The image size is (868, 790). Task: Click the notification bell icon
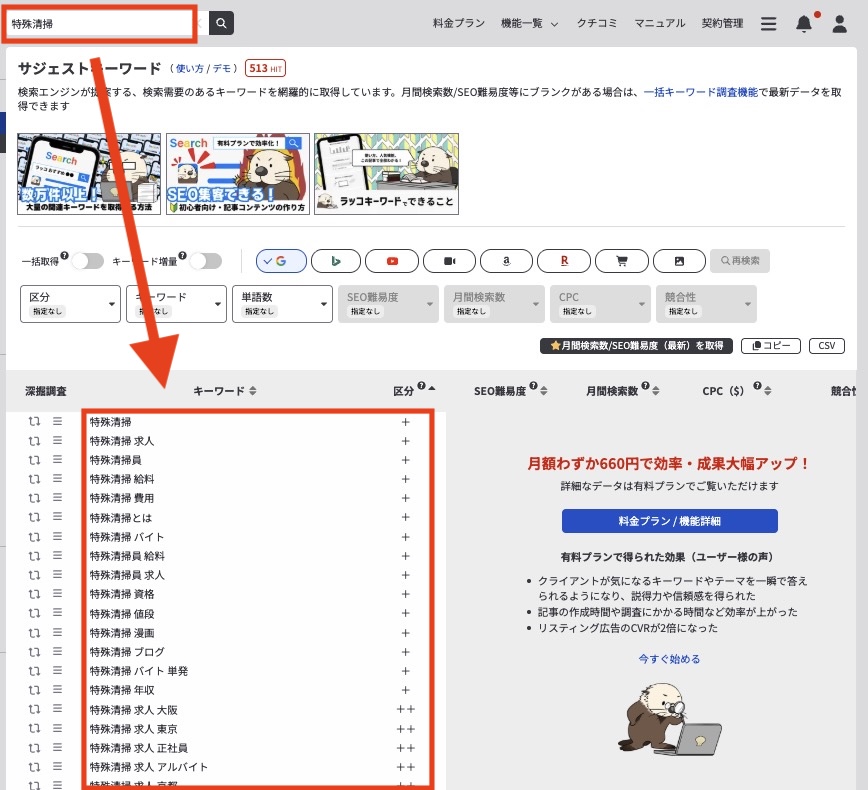tap(805, 23)
